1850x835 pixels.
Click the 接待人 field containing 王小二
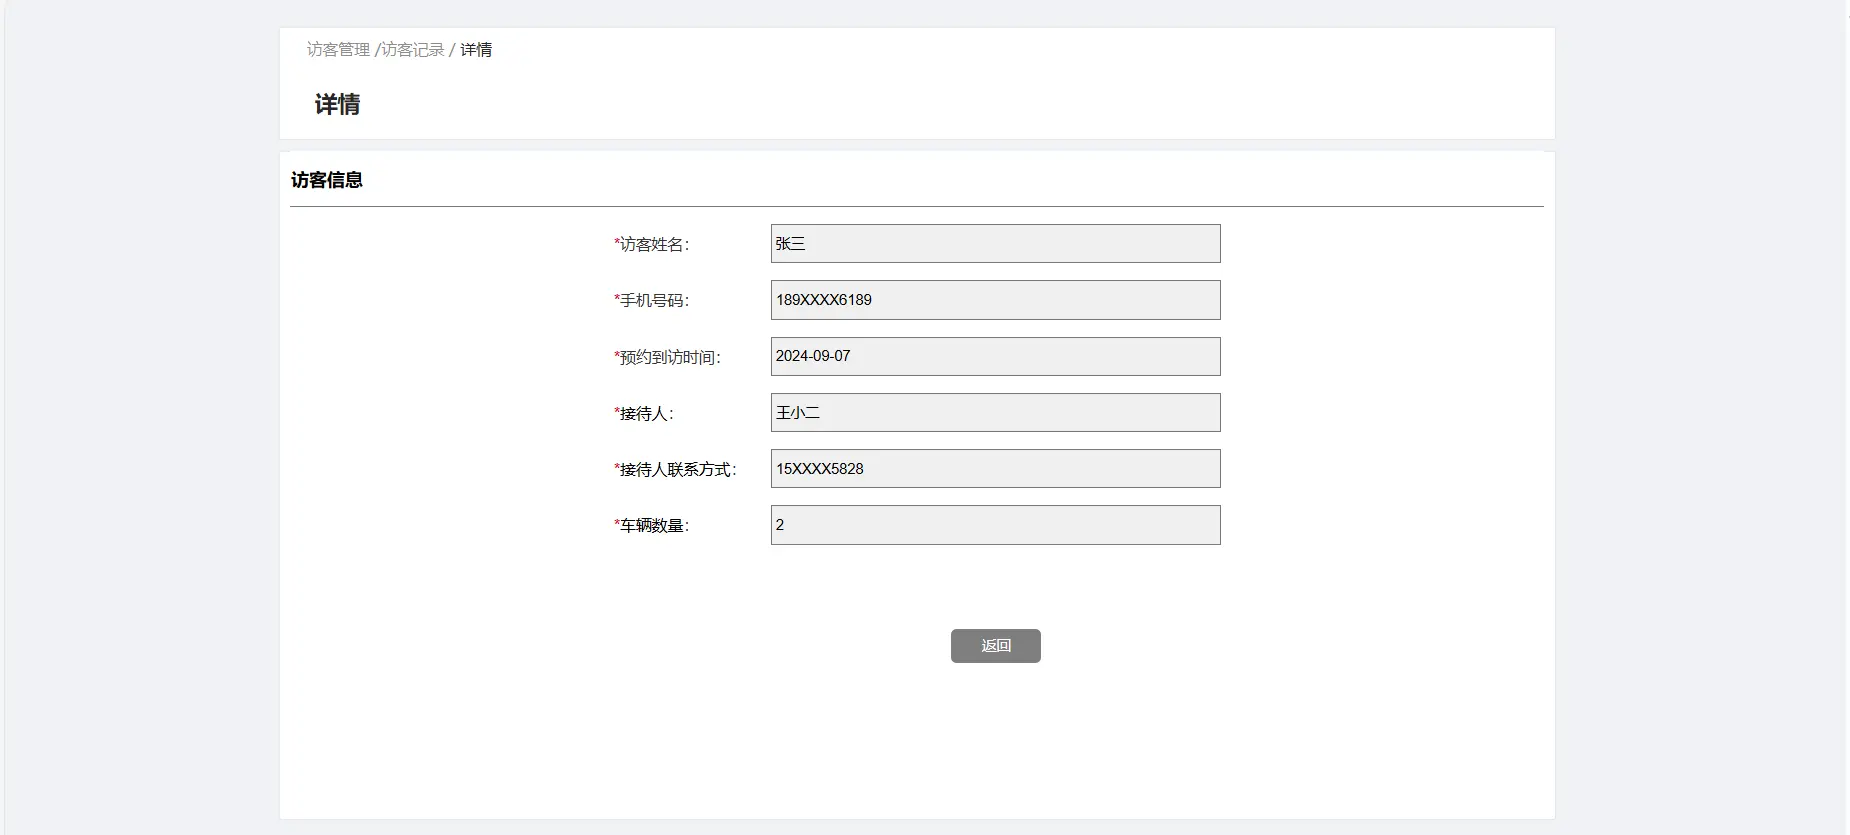[995, 413]
